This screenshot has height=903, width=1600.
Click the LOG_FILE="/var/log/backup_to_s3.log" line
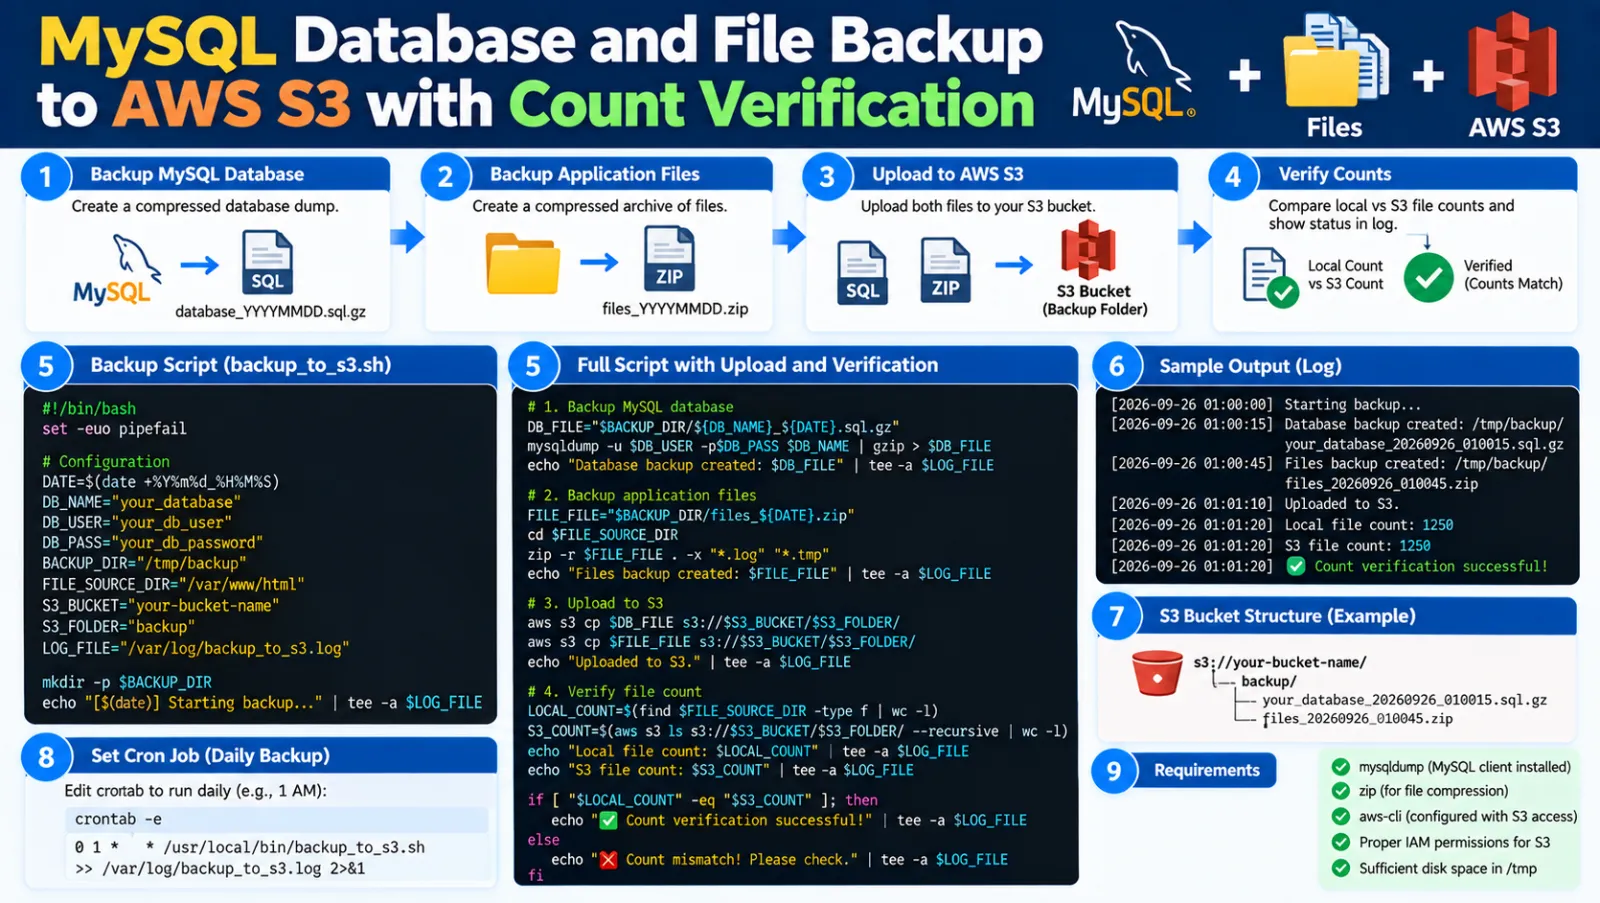tap(195, 649)
